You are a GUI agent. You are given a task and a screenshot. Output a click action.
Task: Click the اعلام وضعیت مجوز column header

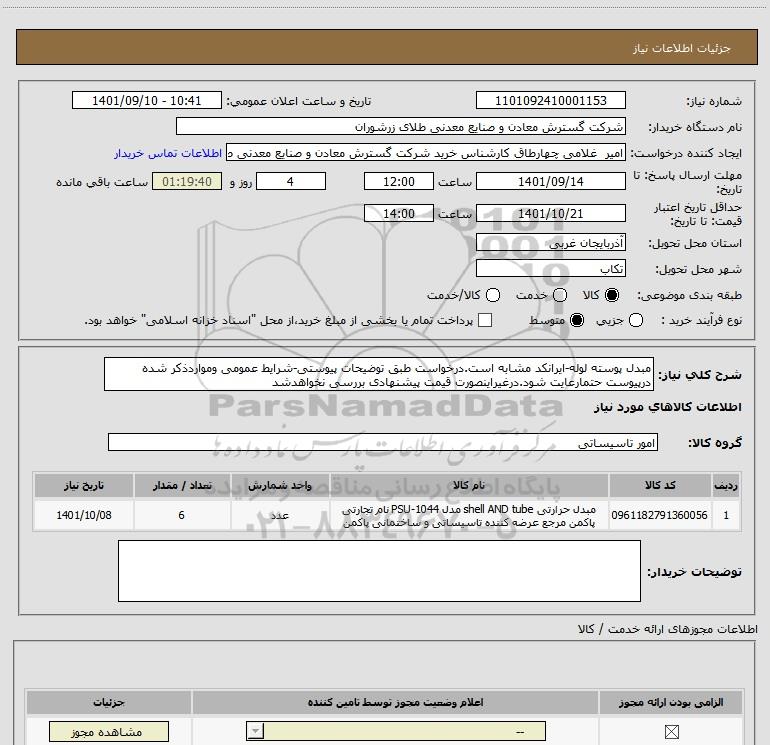pos(395,702)
